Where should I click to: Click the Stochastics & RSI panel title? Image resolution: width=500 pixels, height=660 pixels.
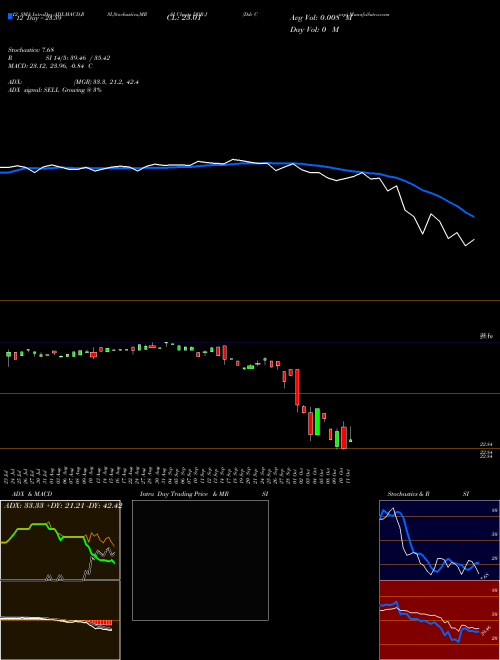coord(428,494)
